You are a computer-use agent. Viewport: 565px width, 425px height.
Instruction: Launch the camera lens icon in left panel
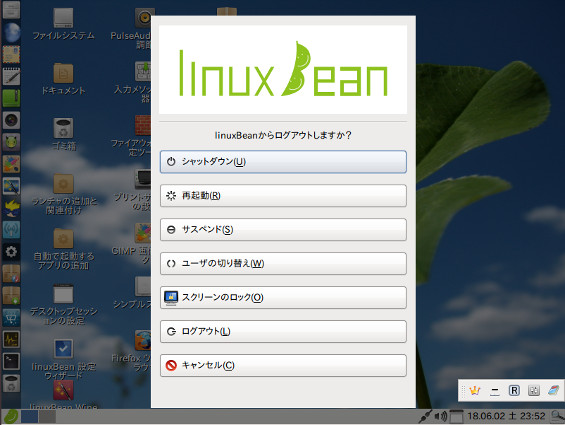point(11,120)
